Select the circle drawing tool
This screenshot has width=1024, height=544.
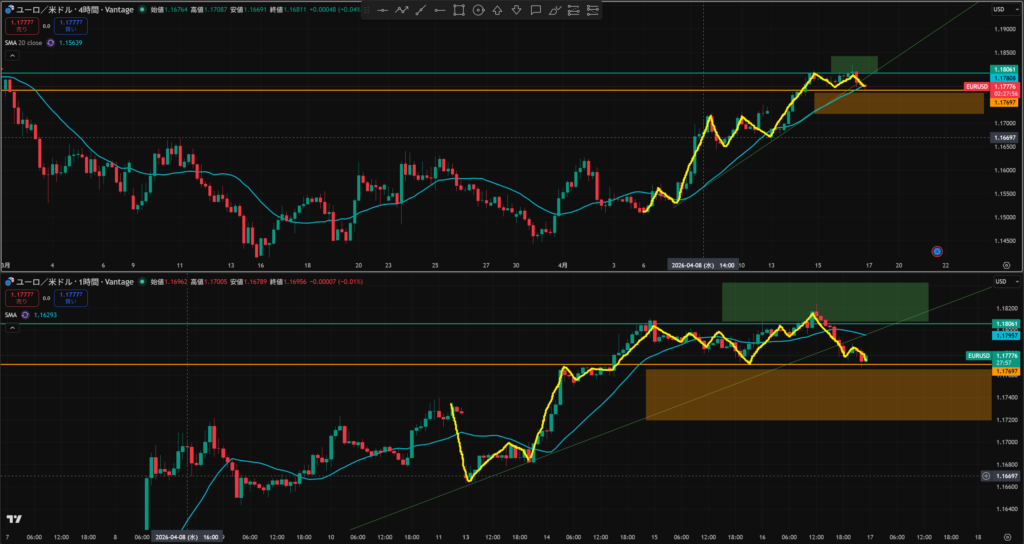click(479, 10)
